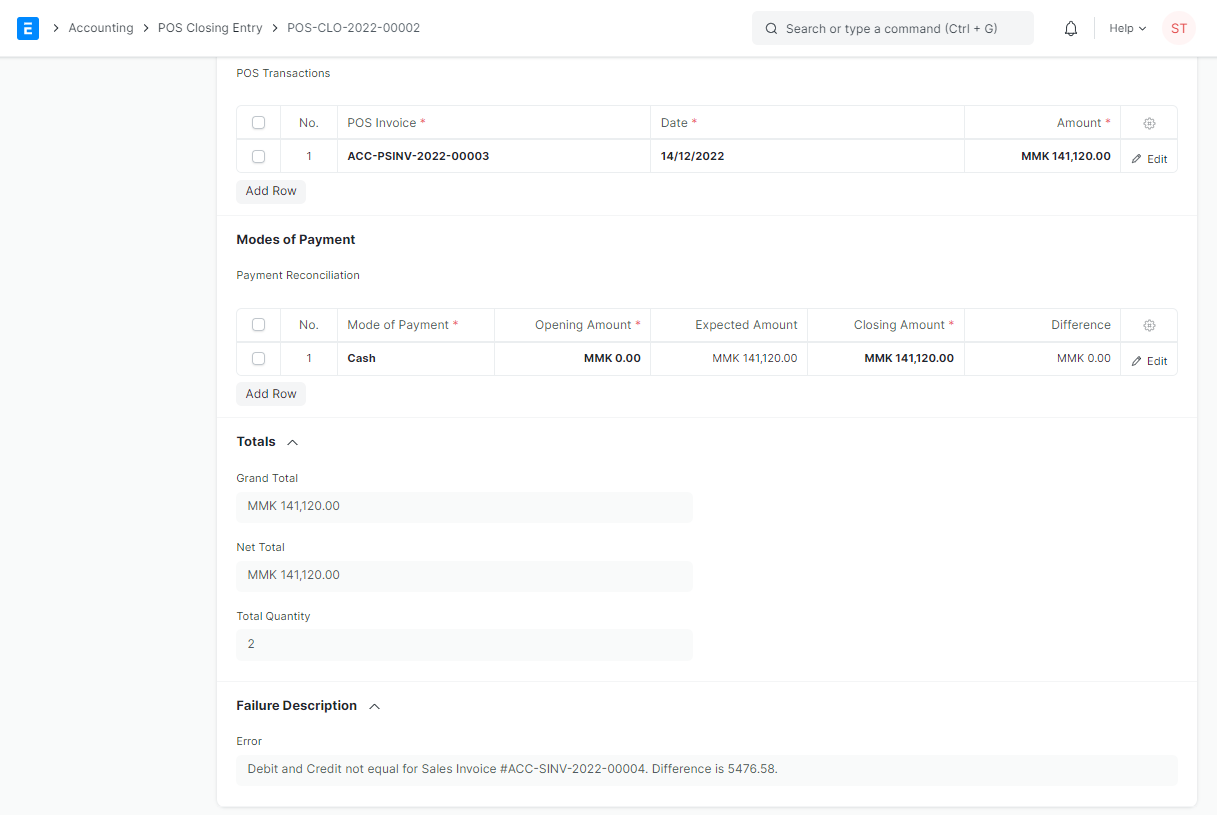
Task: Open the ST user avatar menu
Action: tap(1178, 28)
